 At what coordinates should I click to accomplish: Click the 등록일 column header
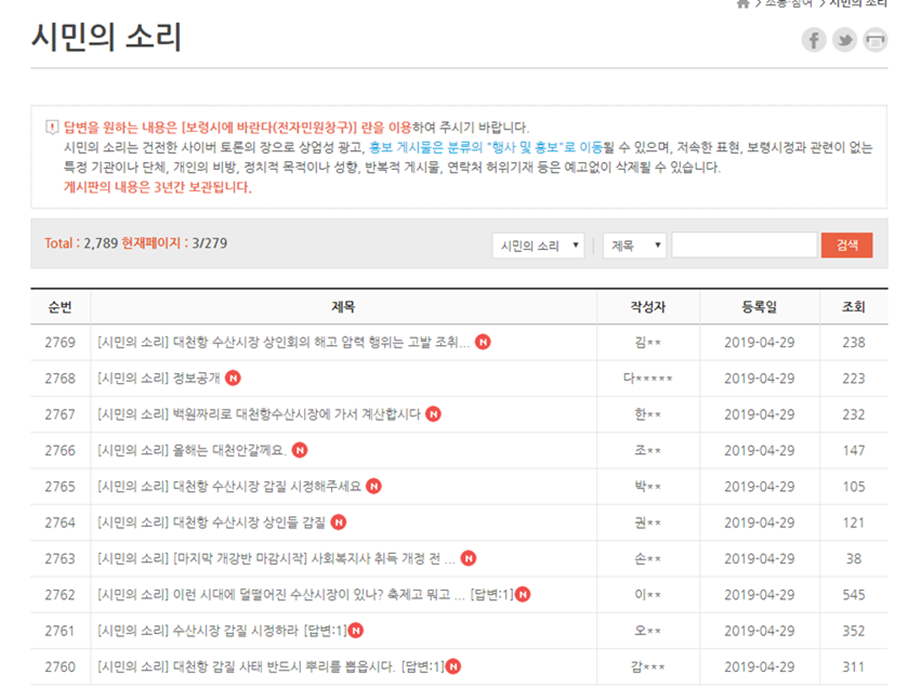tap(758, 307)
